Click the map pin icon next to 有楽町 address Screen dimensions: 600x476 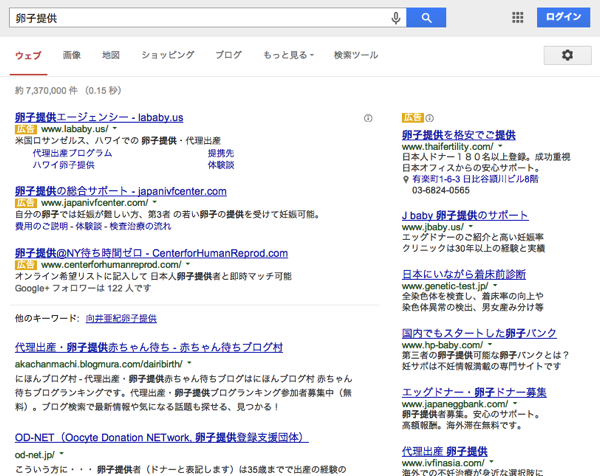point(406,179)
